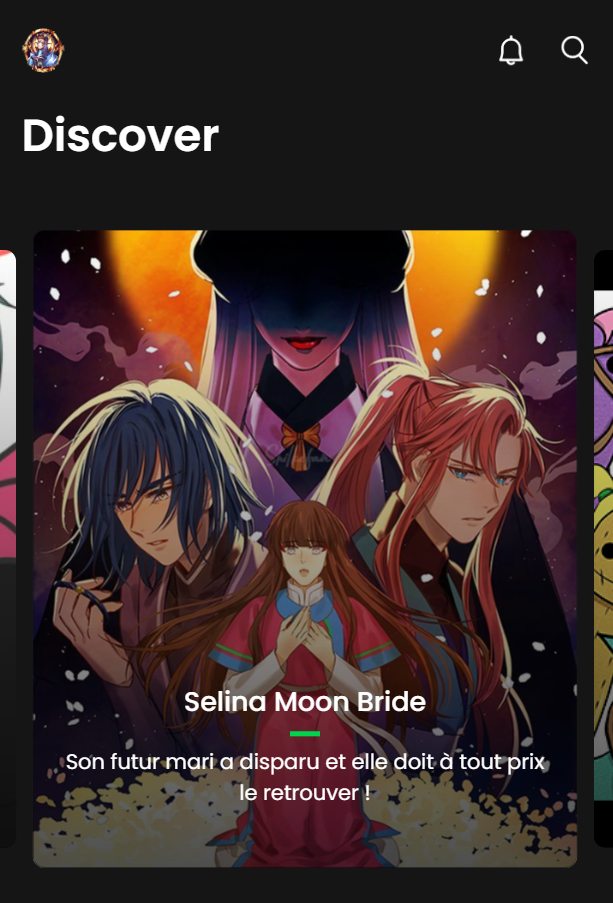613x903 pixels.
Task: Click the Discover page heading
Action: 120,135
